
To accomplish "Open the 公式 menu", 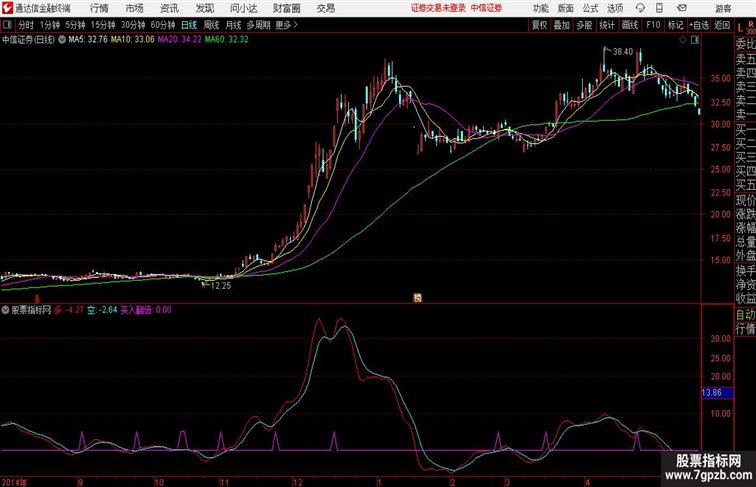I will pyautogui.click(x=590, y=9).
